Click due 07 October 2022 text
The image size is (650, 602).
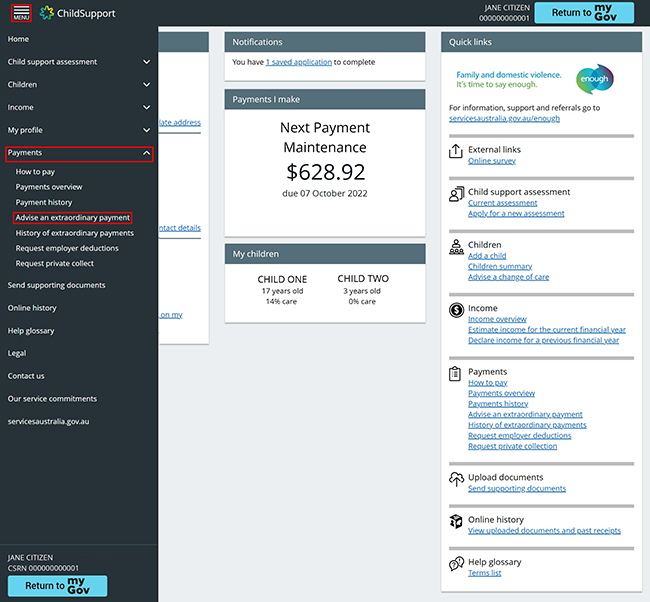[x=325, y=194]
